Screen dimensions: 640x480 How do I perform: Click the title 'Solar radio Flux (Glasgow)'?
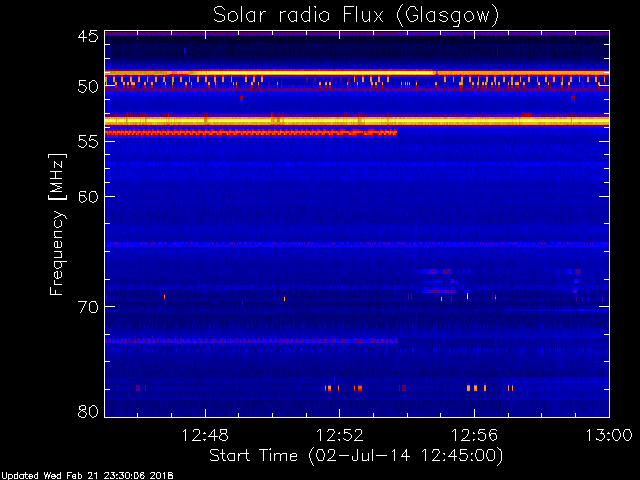click(x=356, y=16)
